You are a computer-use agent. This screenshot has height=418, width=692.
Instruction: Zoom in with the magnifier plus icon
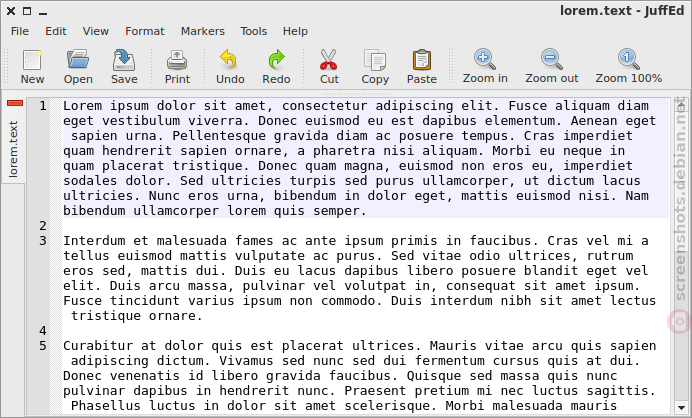pyautogui.click(x=485, y=59)
